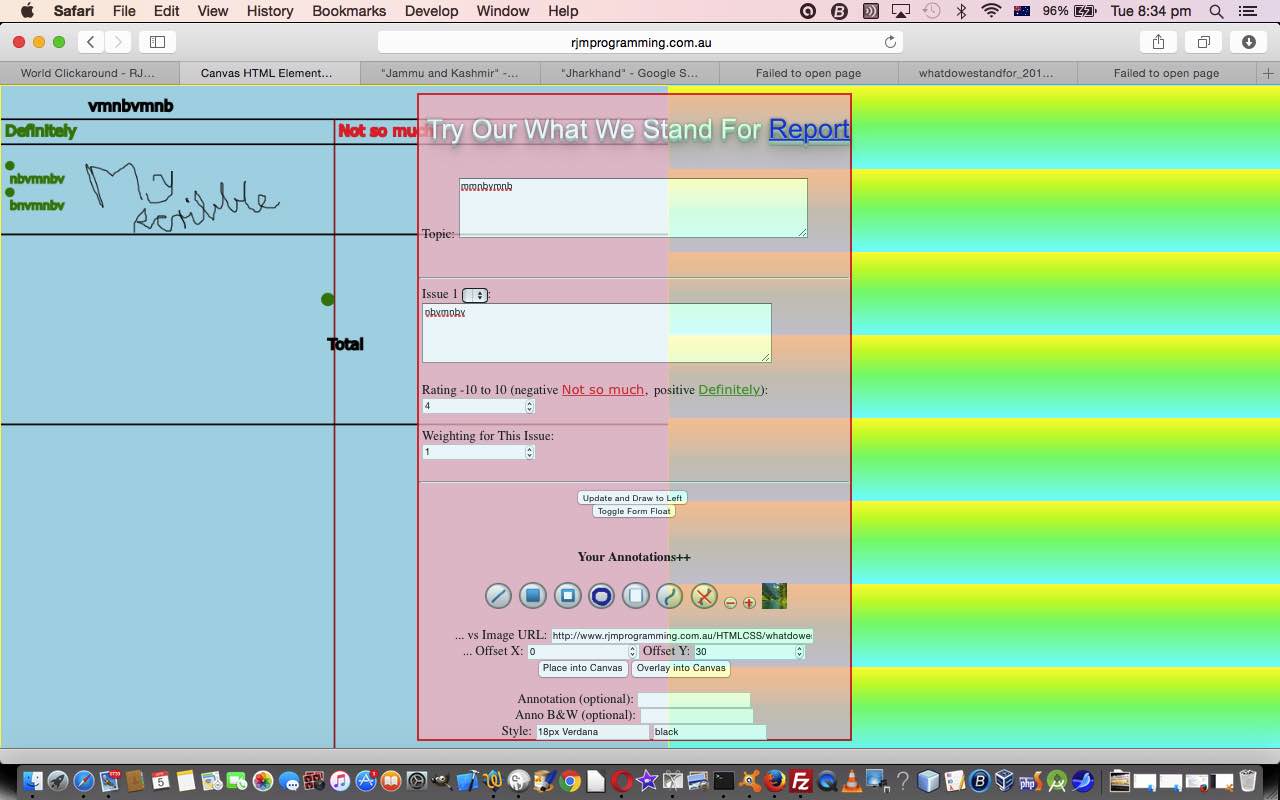This screenshot has width=1280, height=800.
Task: Click the Annotation (optional) field
Action: tap(694, 700)
